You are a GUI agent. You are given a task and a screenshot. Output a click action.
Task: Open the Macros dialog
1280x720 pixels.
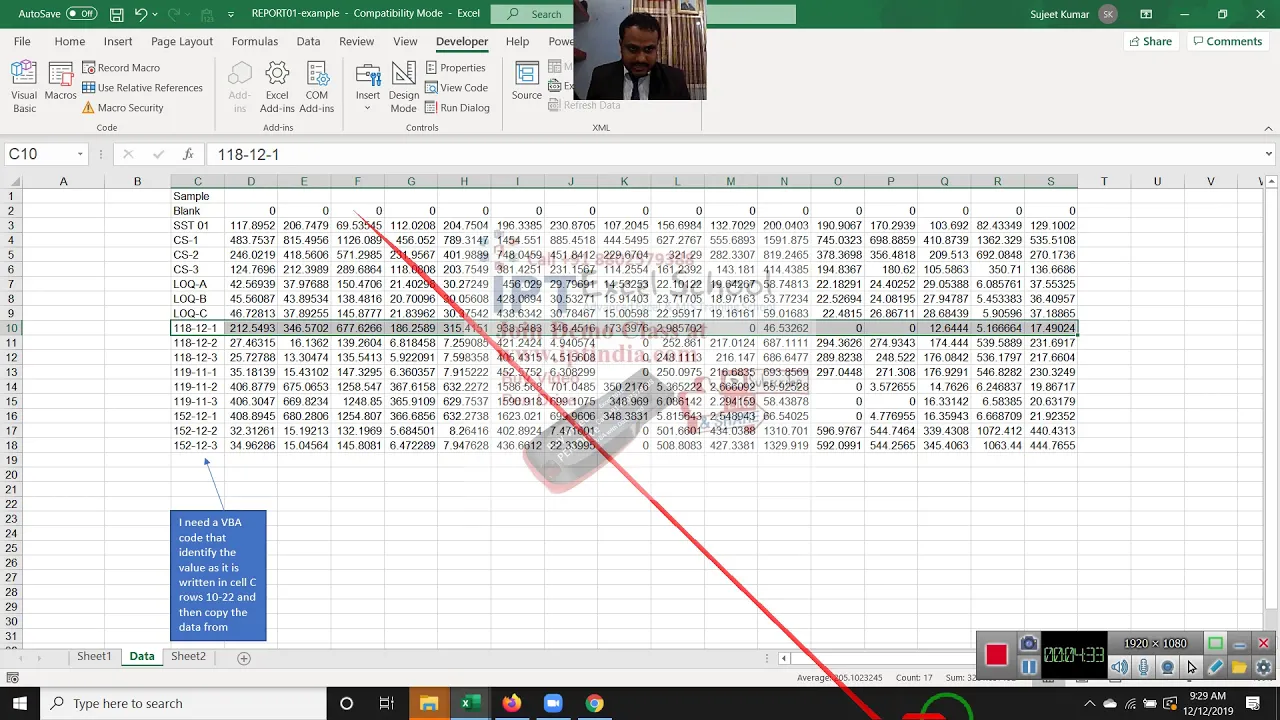[60, 82]
